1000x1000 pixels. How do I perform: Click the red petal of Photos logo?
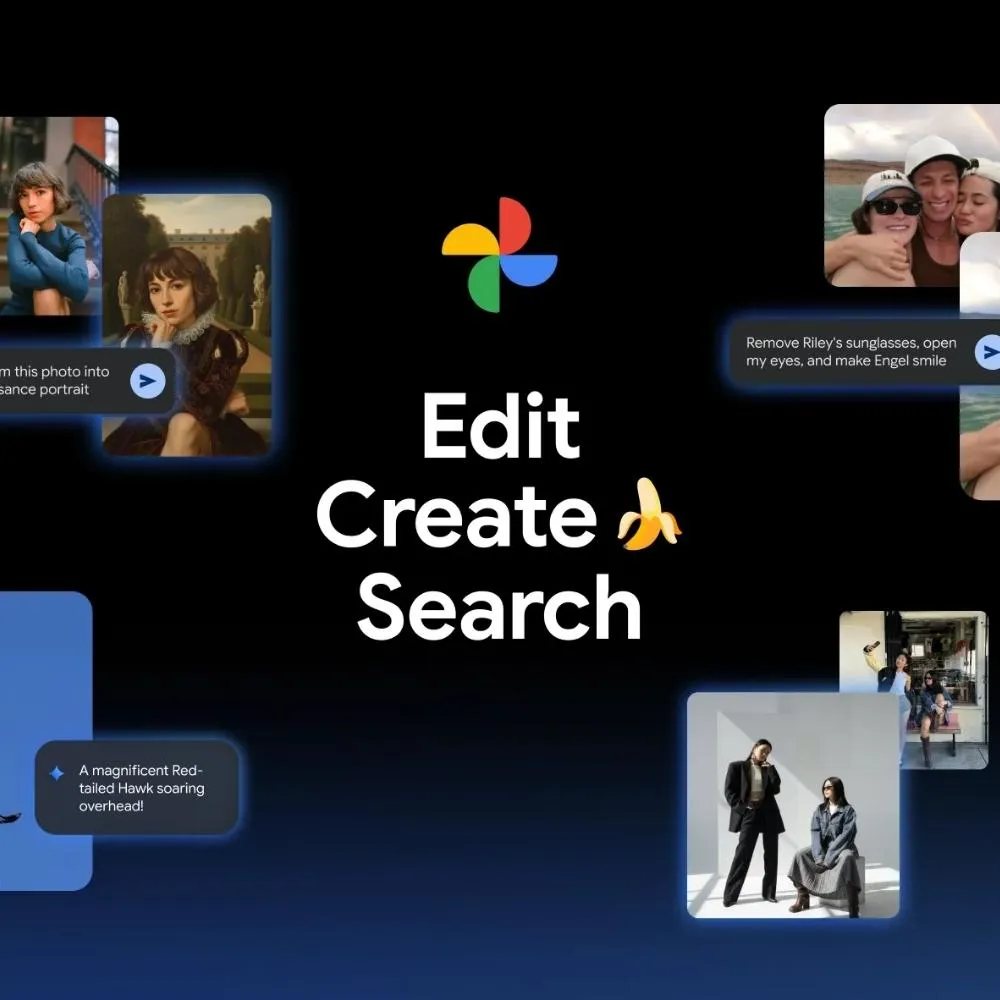(x=514, y=226)
